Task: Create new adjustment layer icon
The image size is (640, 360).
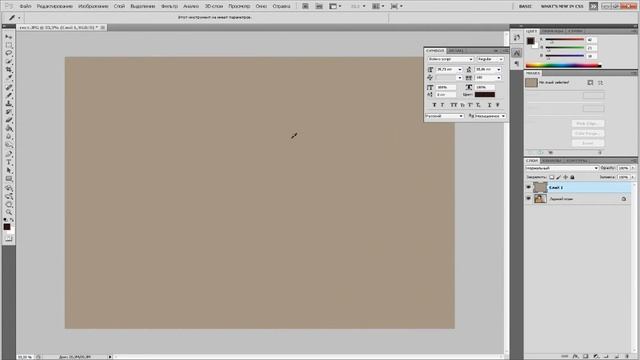Action: click(596, 356)
